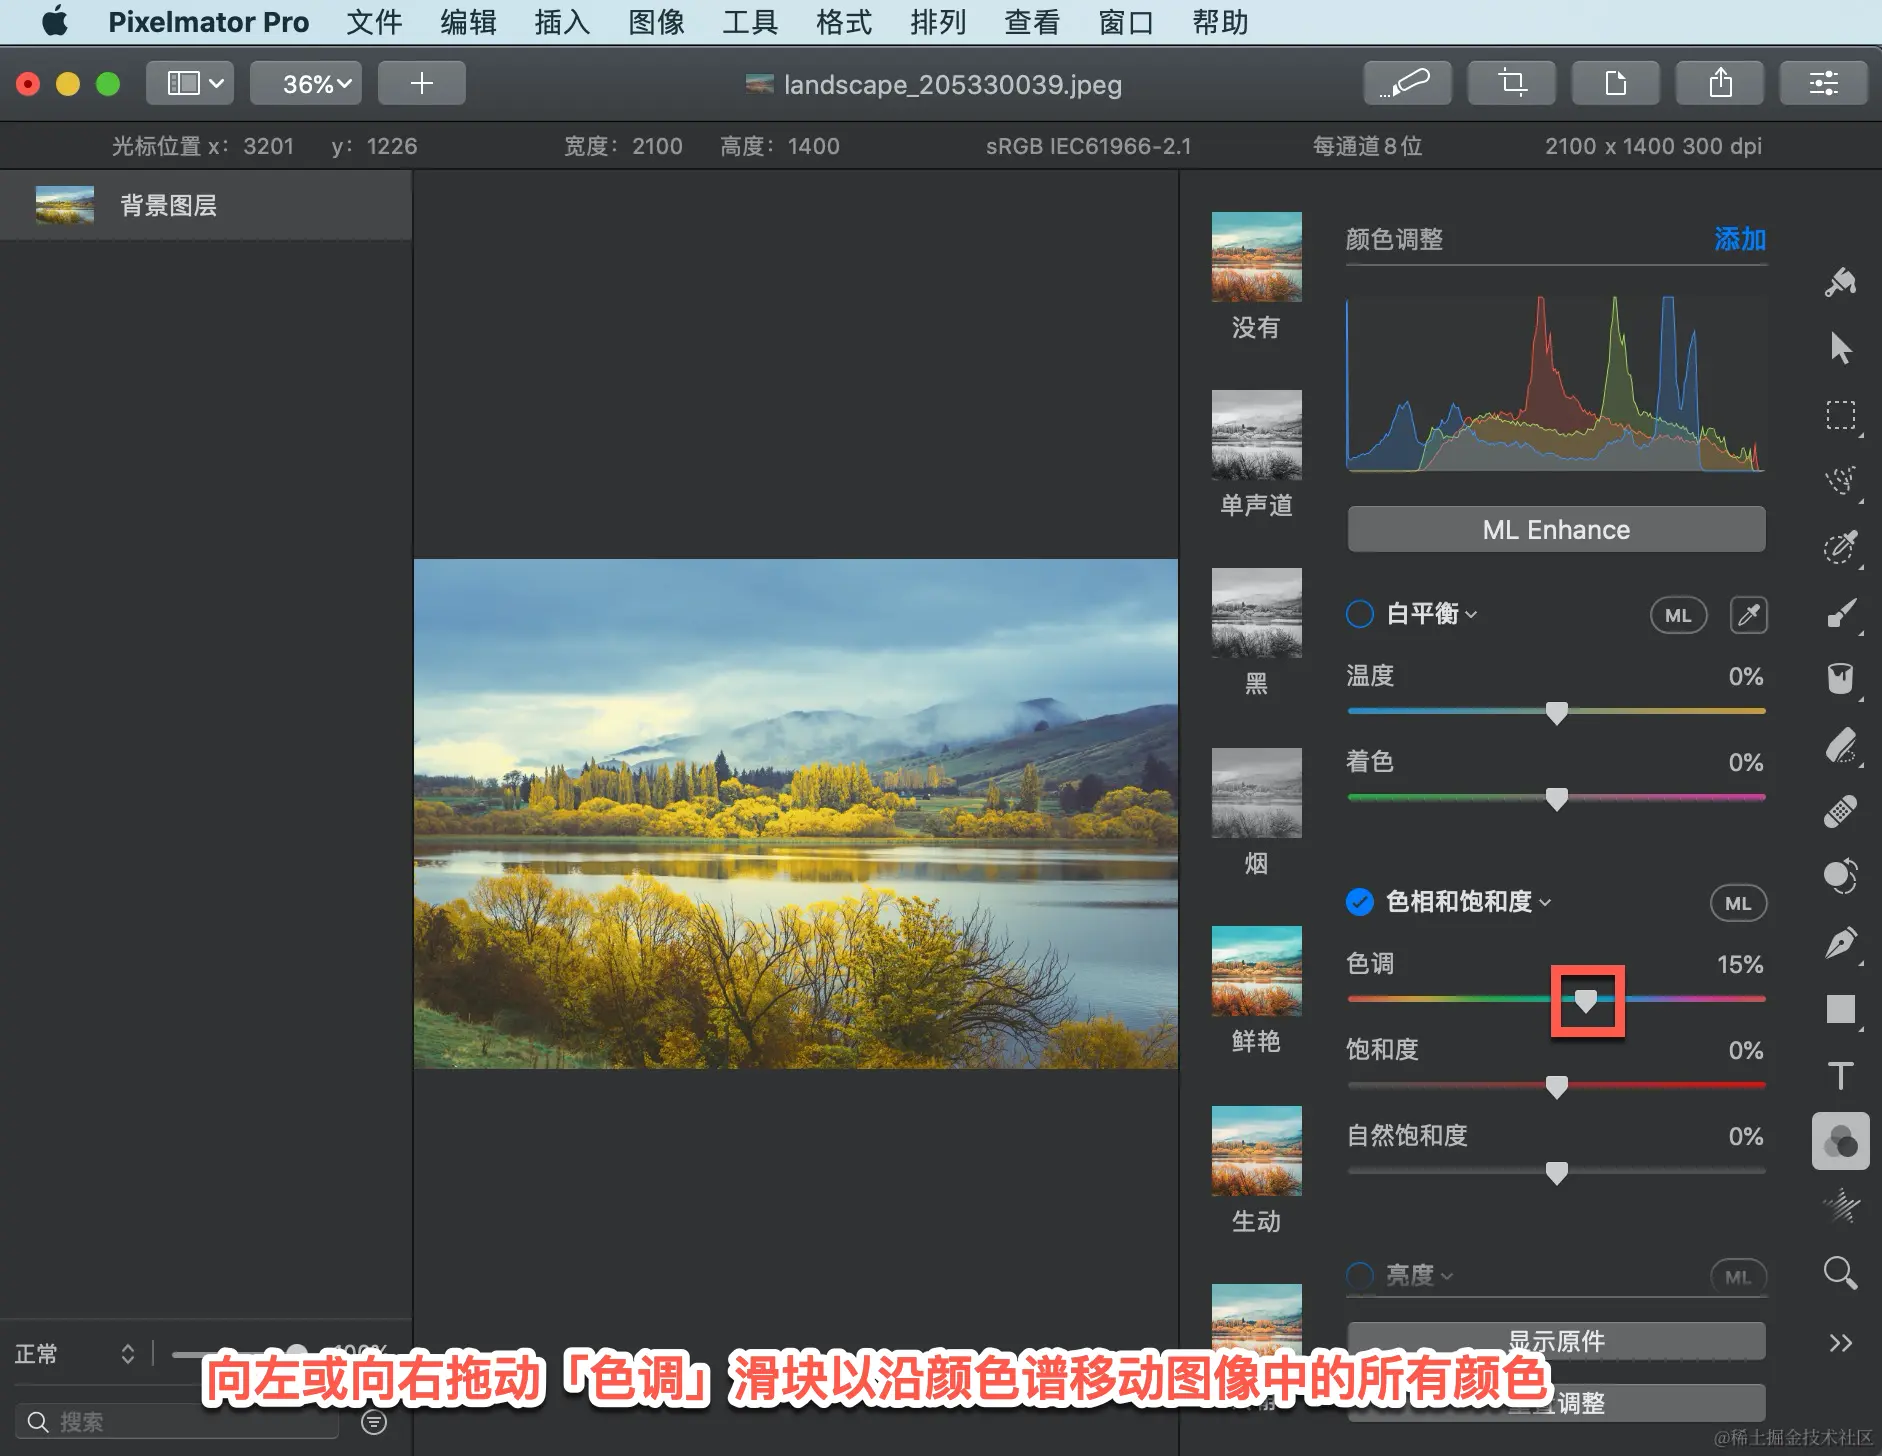Select the Erase tool
The width and height of the screenshot is (1882, 1456).
pos(1840,745)
